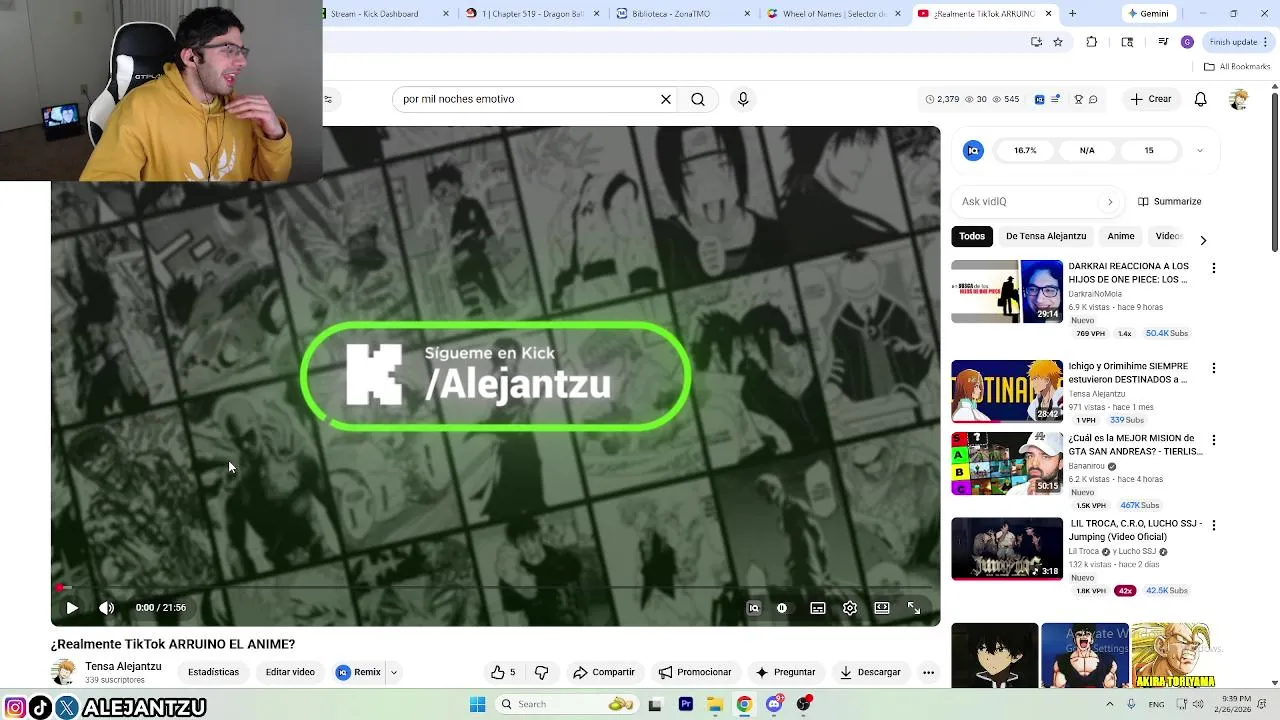This screenshot has width=1280, height=720.
Task: Click Estadísticas button
Action: coord(213,672)
